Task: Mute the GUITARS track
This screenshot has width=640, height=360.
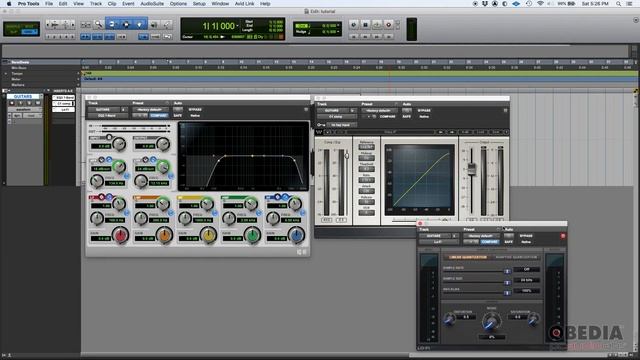Action: click(x=37, y=103)
